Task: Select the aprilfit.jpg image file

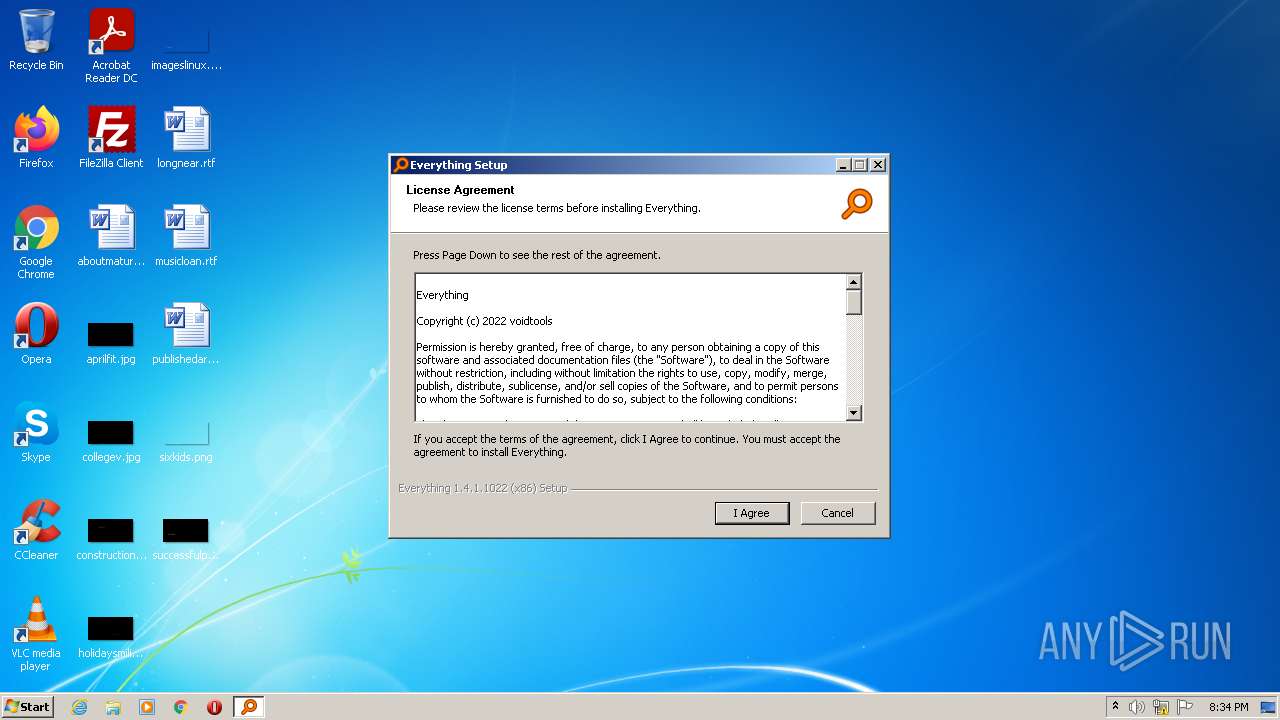Action: point(111,341)
